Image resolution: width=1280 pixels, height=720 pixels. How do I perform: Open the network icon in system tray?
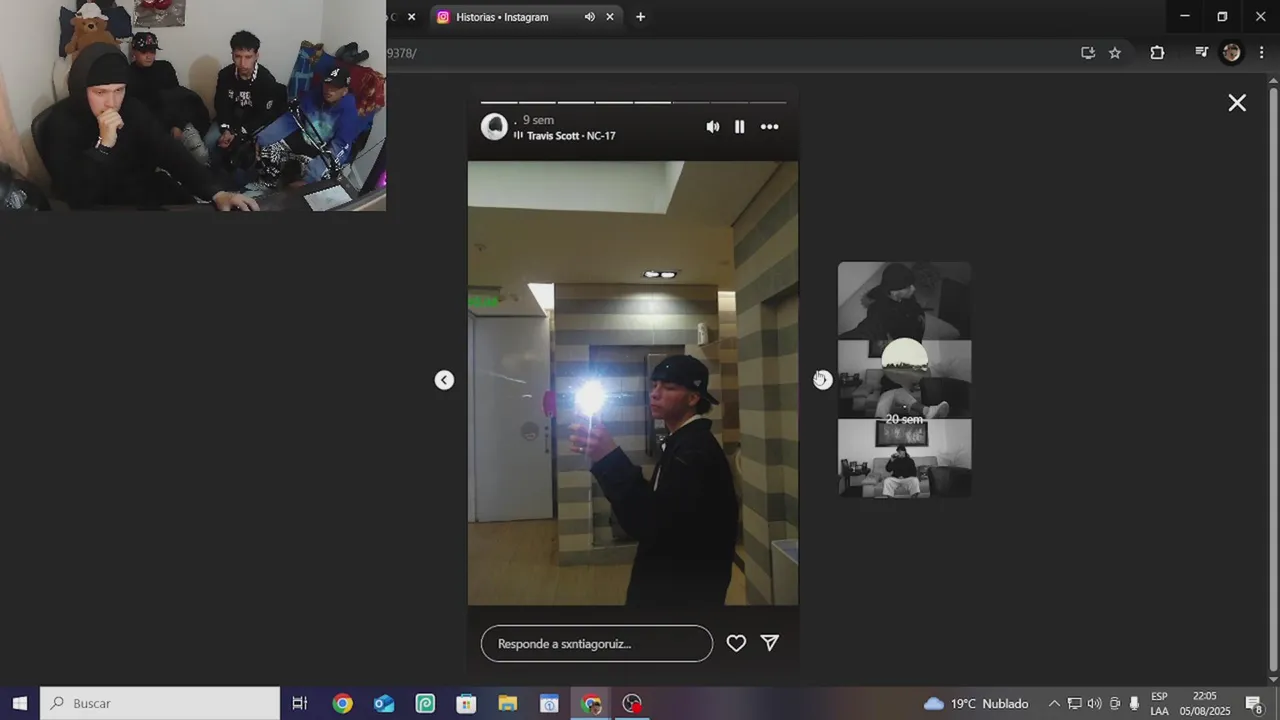coord(1074,703)
